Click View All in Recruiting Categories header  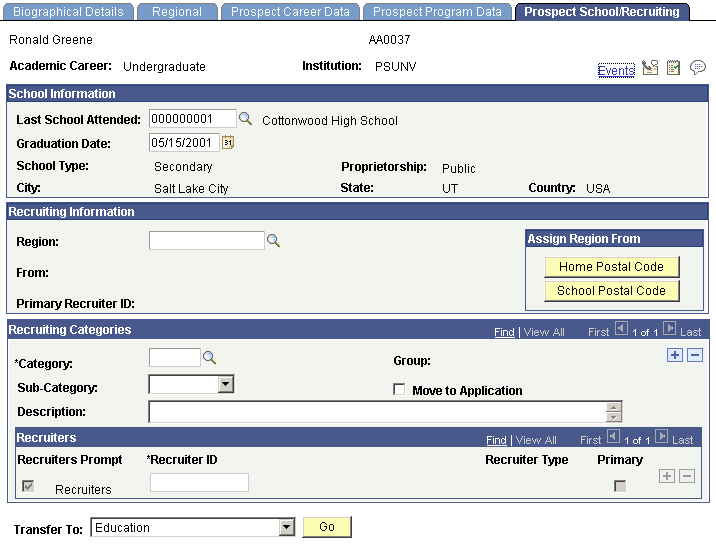[544, 332]
